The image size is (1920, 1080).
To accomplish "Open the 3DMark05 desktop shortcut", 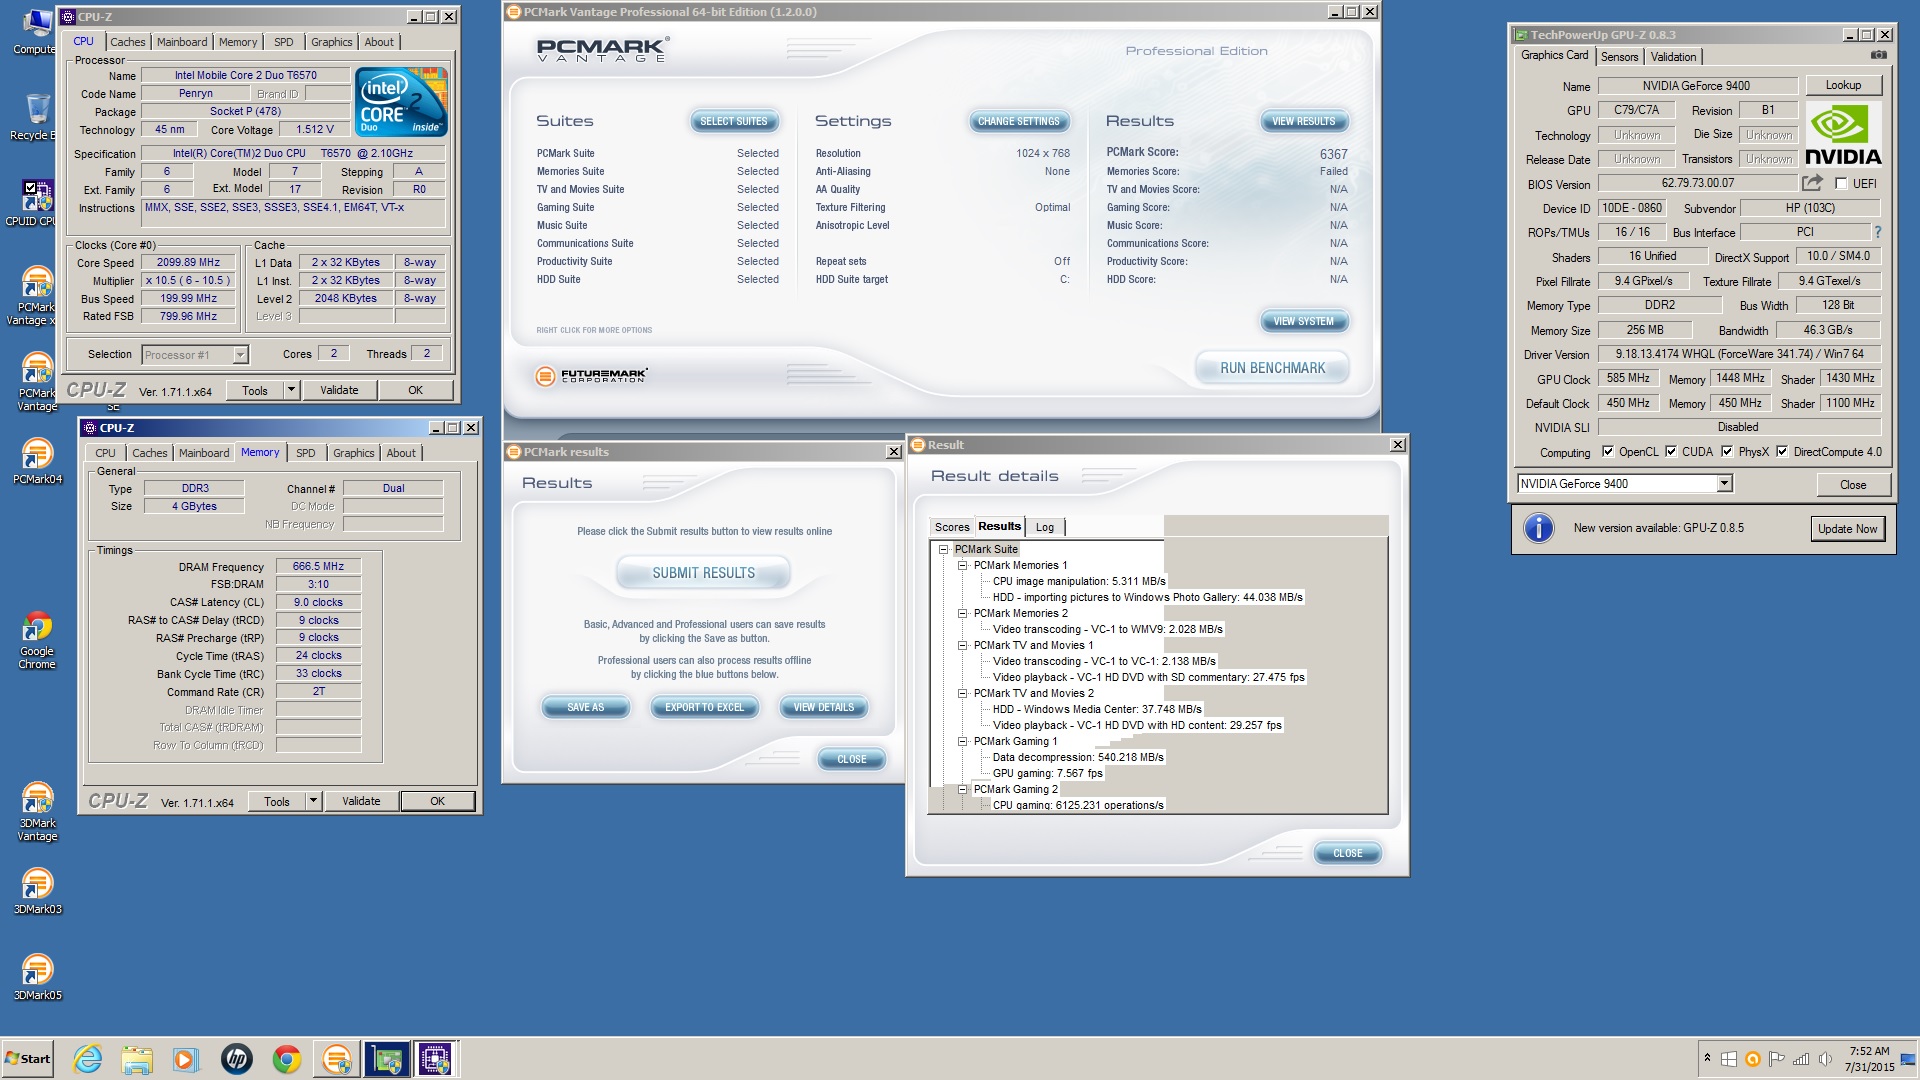I will click(37, 977).
